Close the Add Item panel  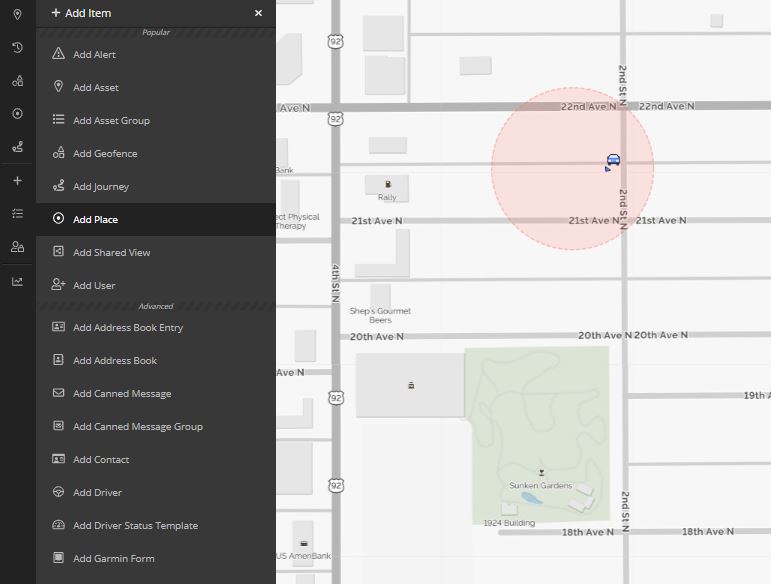click(258, 13)
